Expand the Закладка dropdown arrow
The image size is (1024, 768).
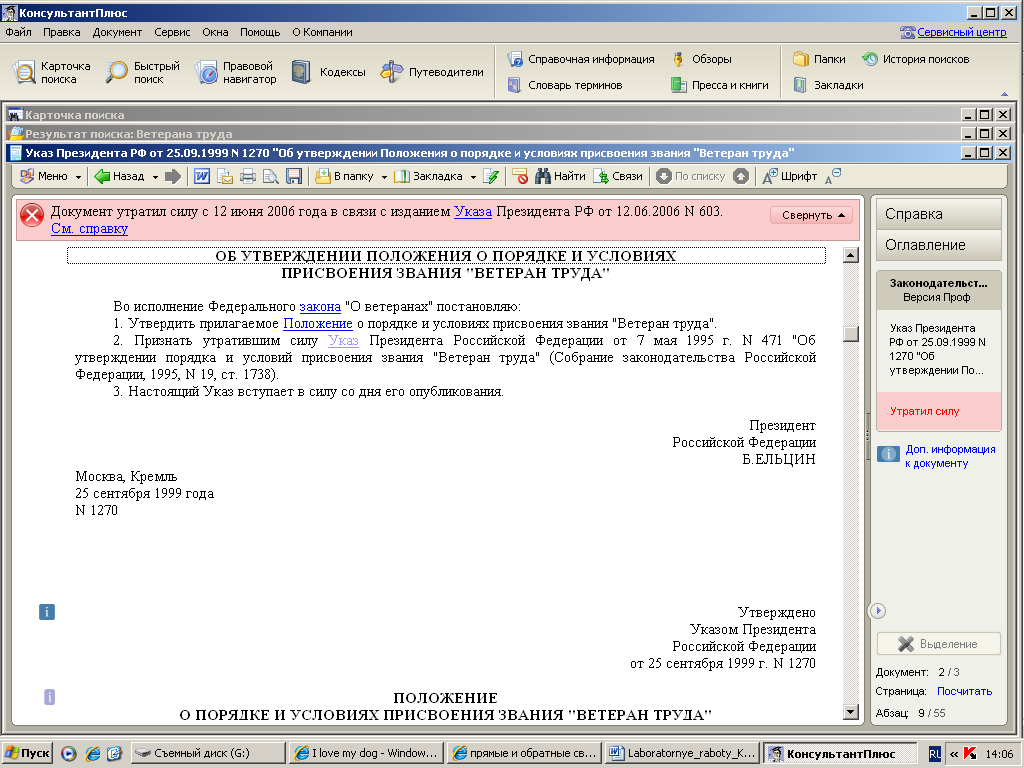[473, 177]
